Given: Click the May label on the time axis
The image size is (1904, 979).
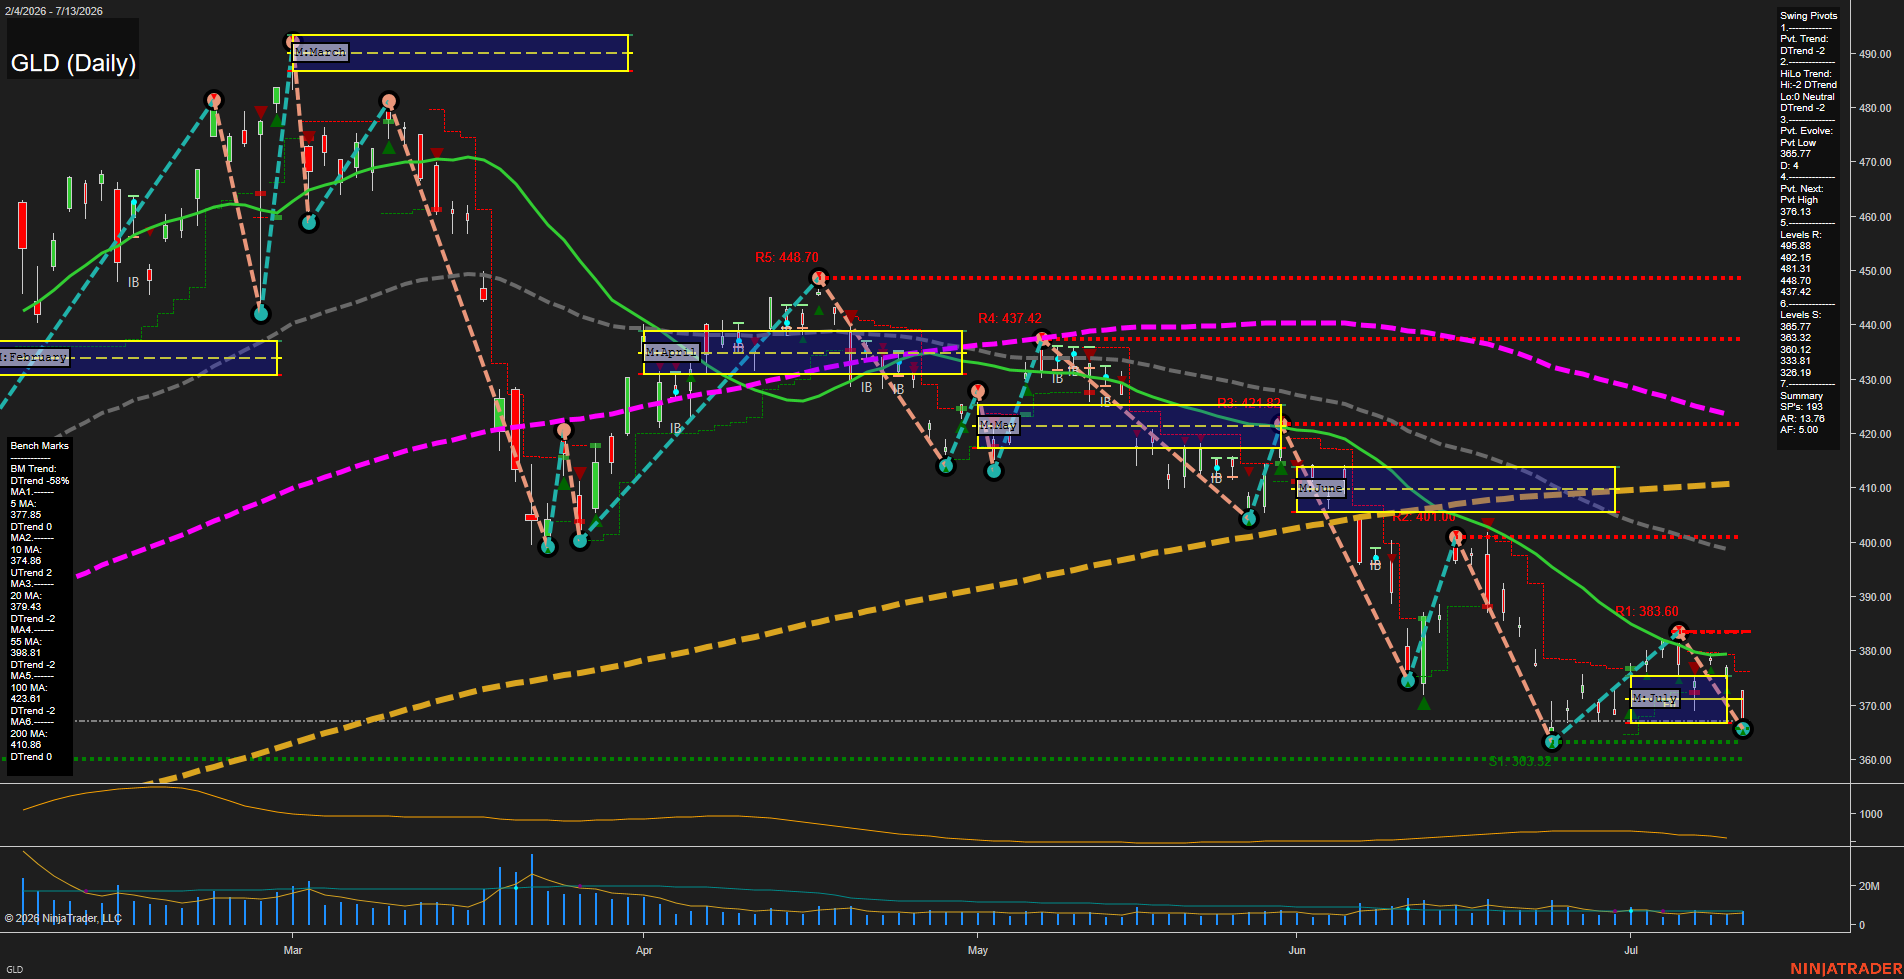Looking at the screenshot, I should point(978,950).
